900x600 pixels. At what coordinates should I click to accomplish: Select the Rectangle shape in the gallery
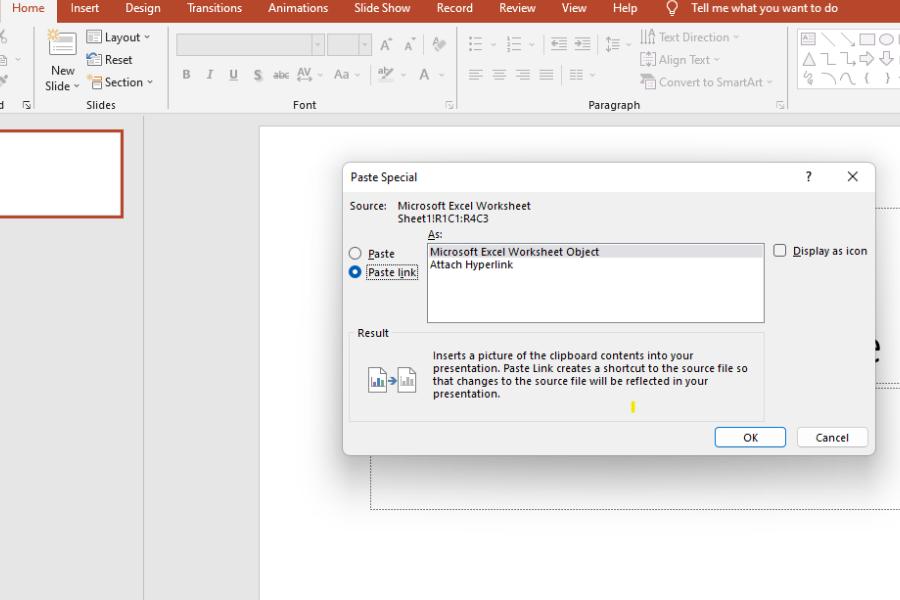pyautogui.click(x=867, y=39)
